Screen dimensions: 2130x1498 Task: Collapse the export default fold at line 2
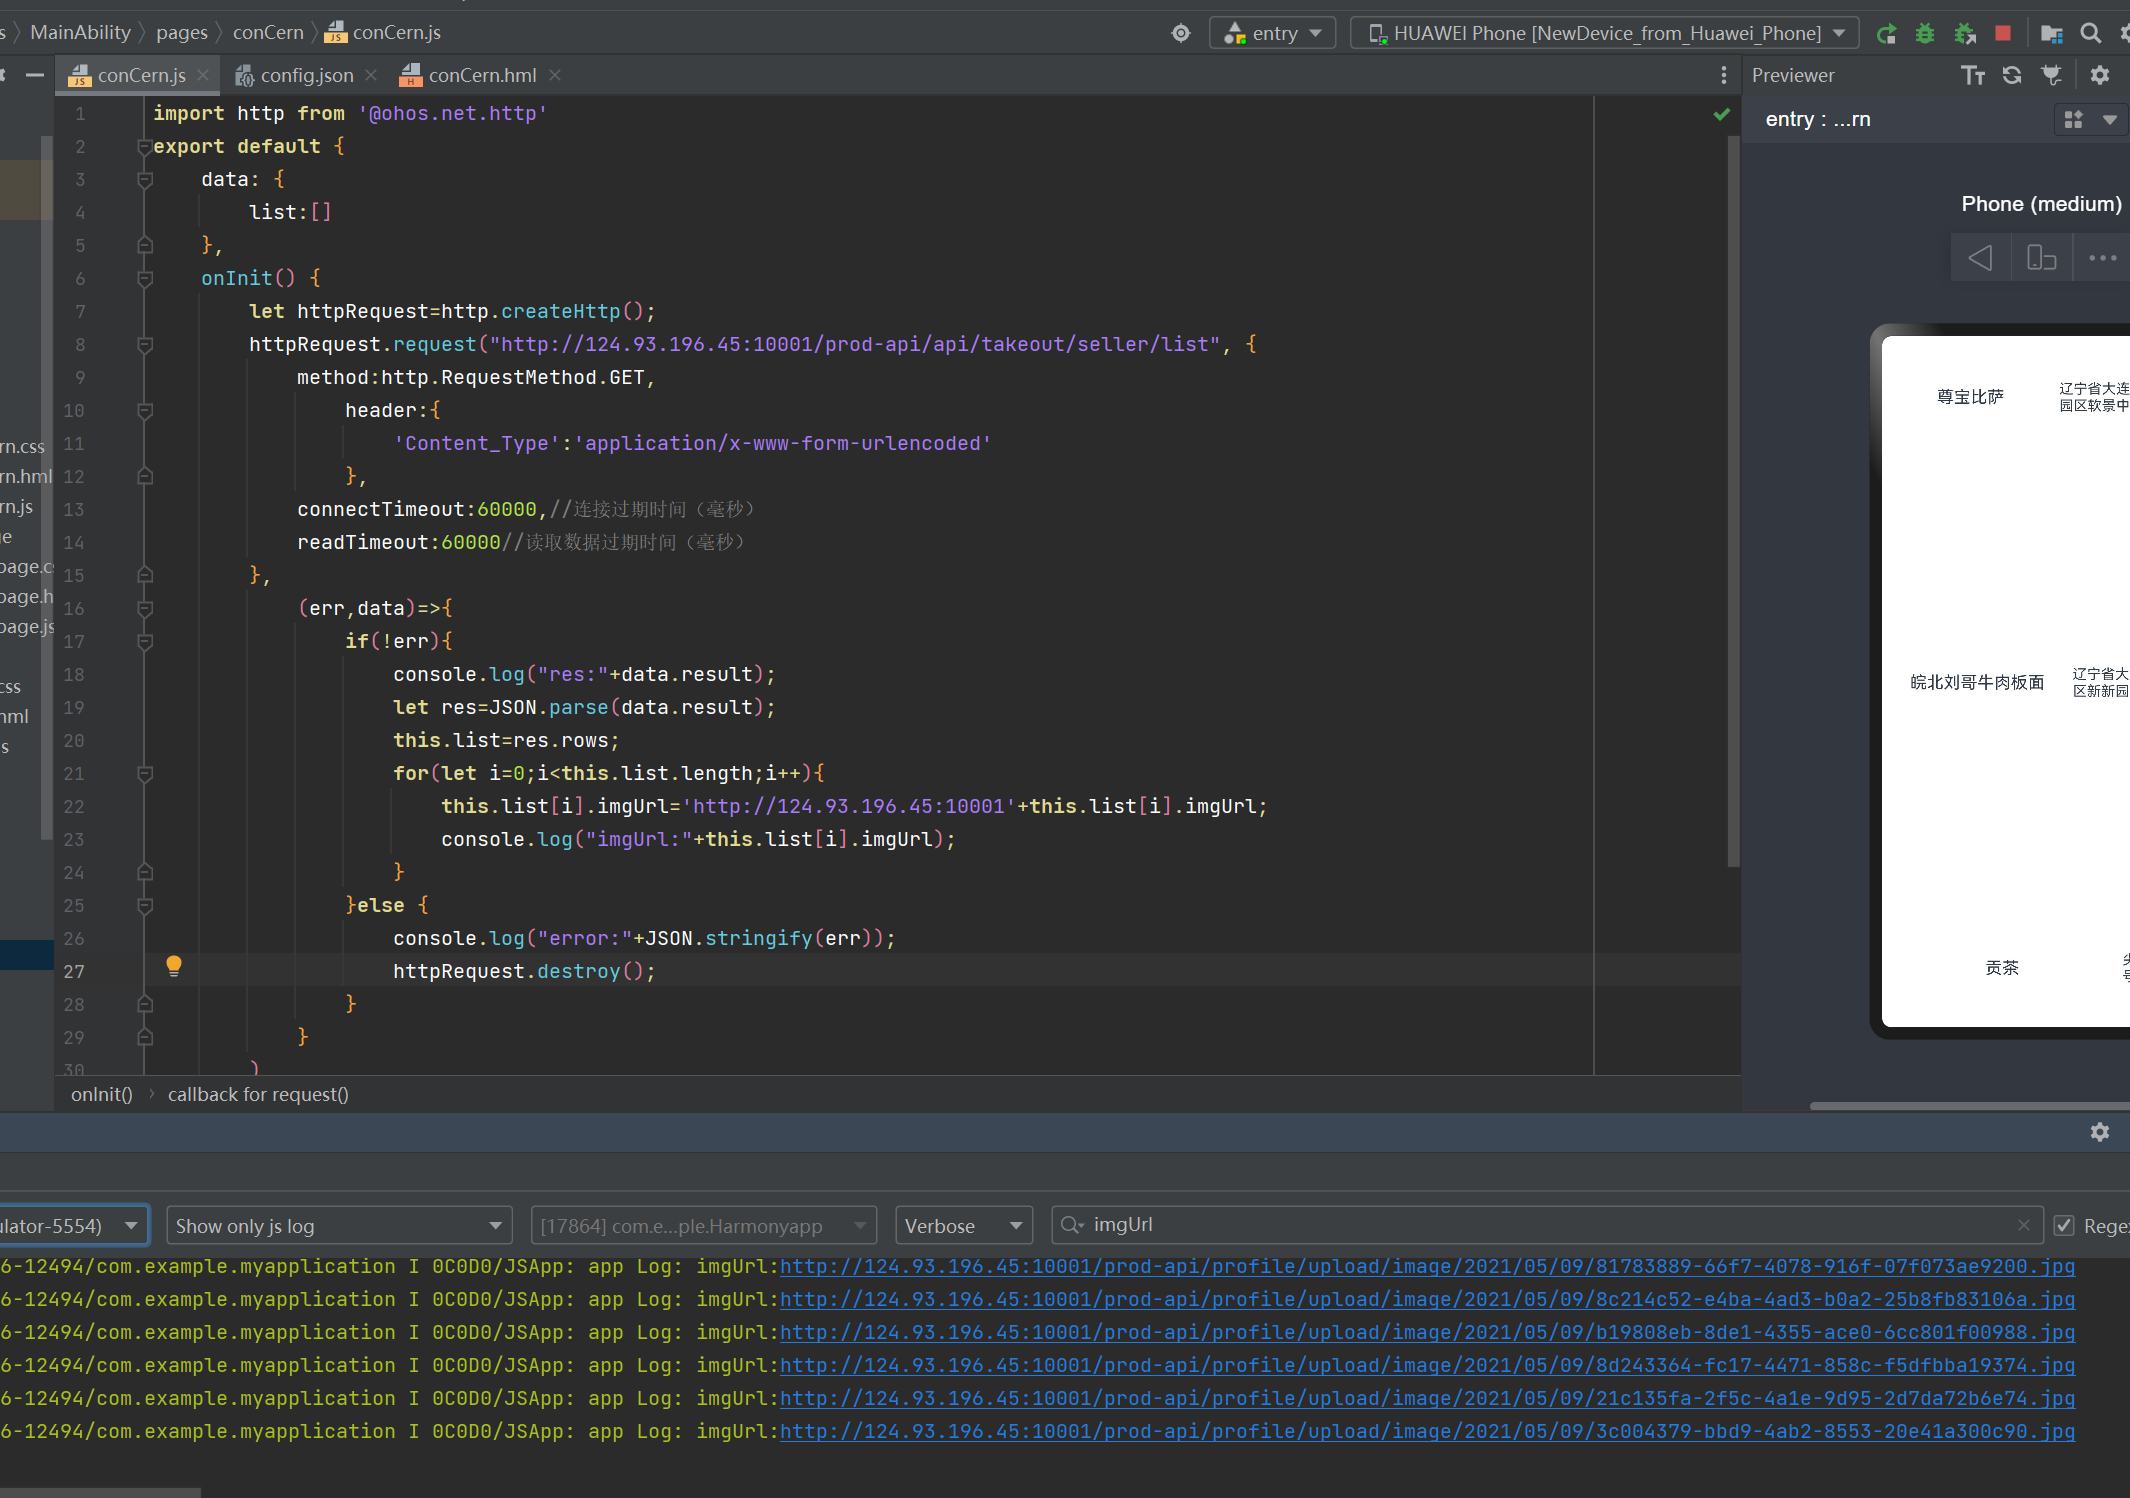coord(145,147)
